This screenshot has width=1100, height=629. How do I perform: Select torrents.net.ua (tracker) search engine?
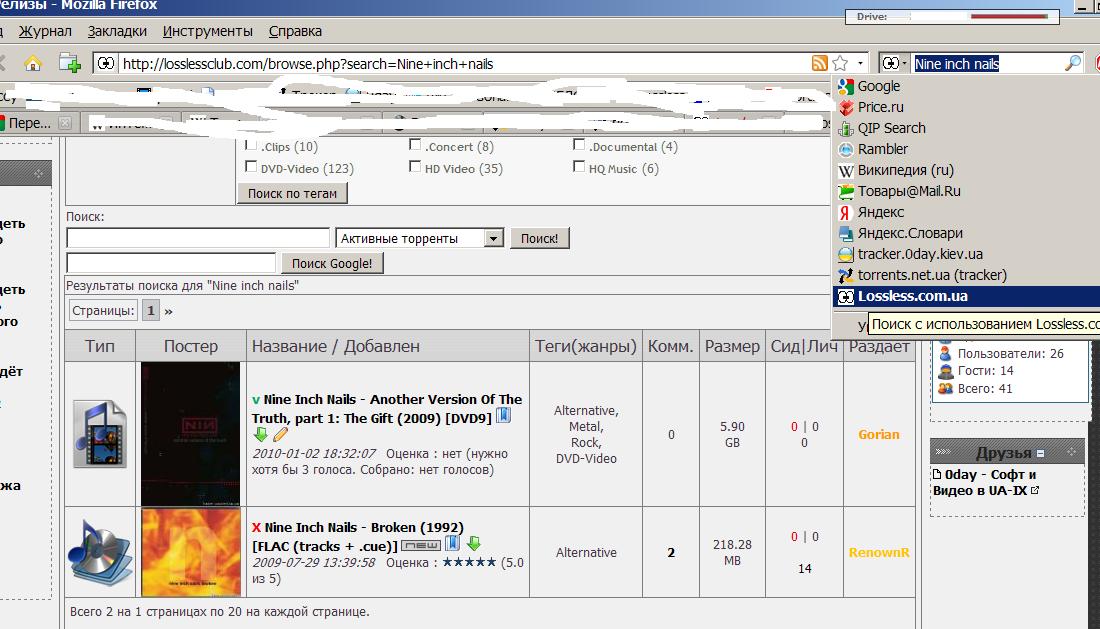point(966,276)
